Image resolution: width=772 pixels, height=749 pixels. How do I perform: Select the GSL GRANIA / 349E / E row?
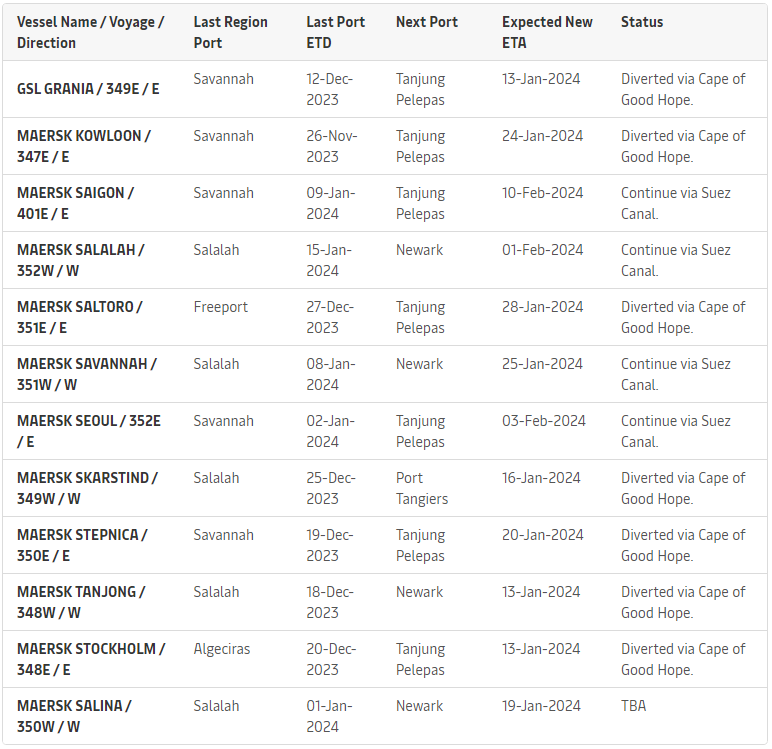(385, 89)
